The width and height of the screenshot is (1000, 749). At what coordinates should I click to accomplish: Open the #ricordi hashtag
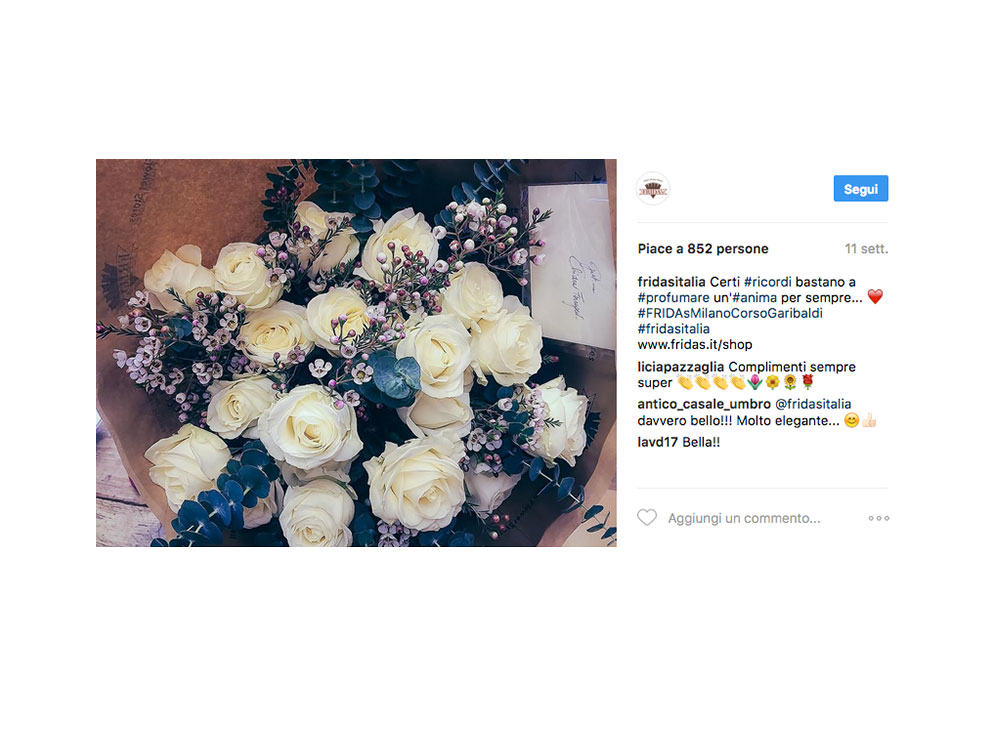pyautogui.click(x=767, y=282)
